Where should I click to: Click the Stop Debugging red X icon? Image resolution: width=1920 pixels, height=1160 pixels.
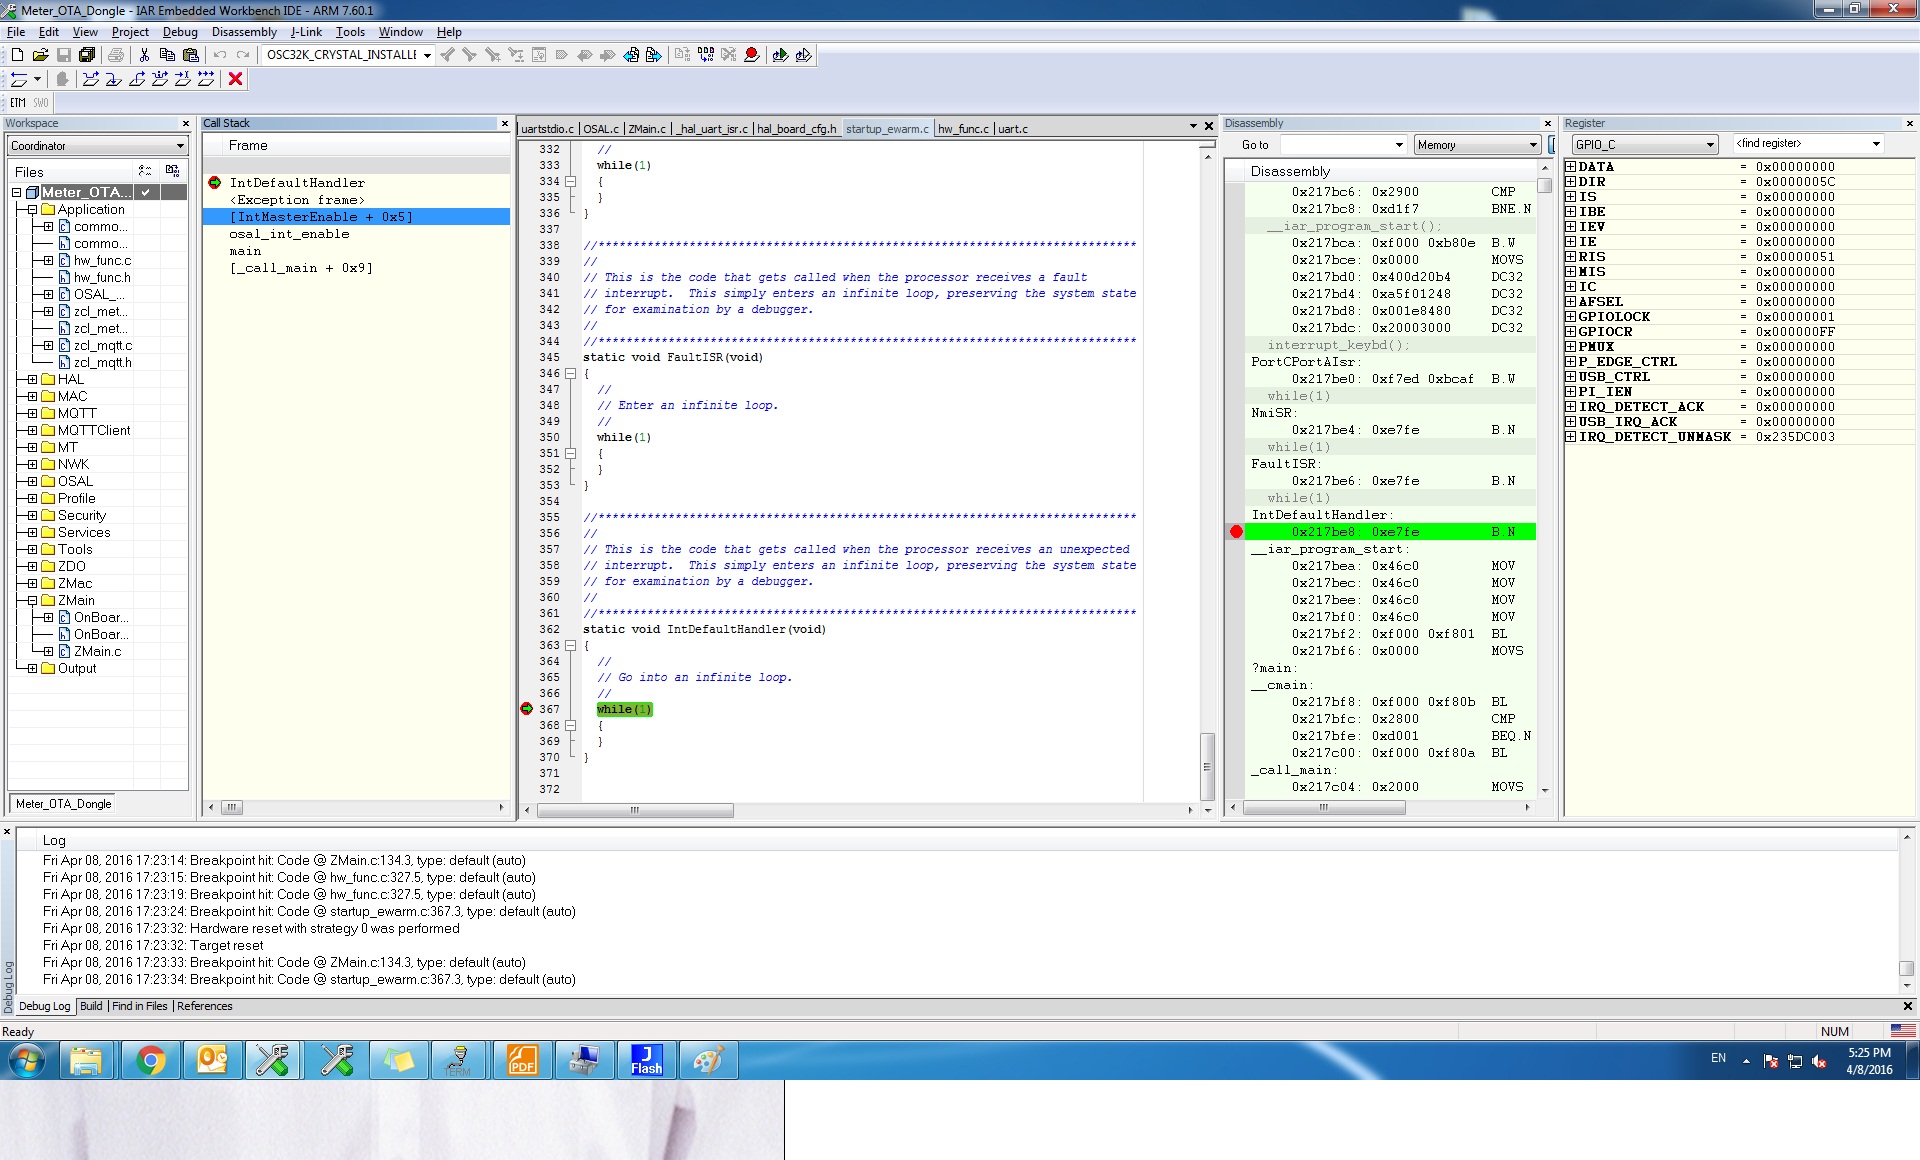pyautogui.click(x=236, y=79)
